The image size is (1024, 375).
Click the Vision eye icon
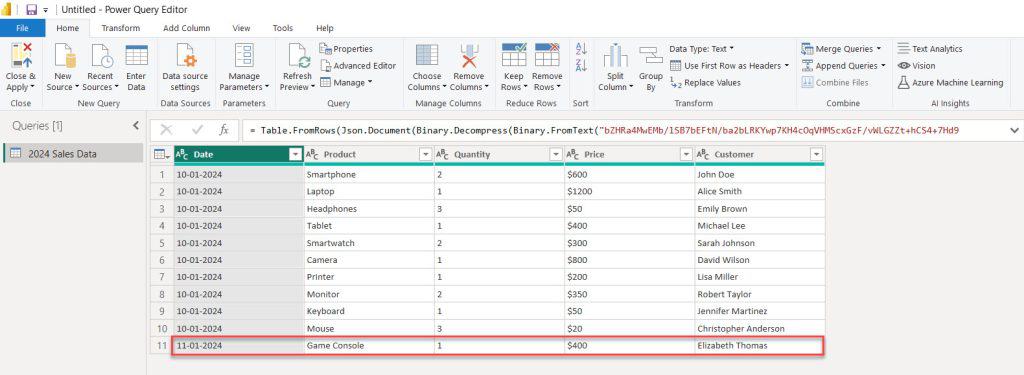(904, 66)
